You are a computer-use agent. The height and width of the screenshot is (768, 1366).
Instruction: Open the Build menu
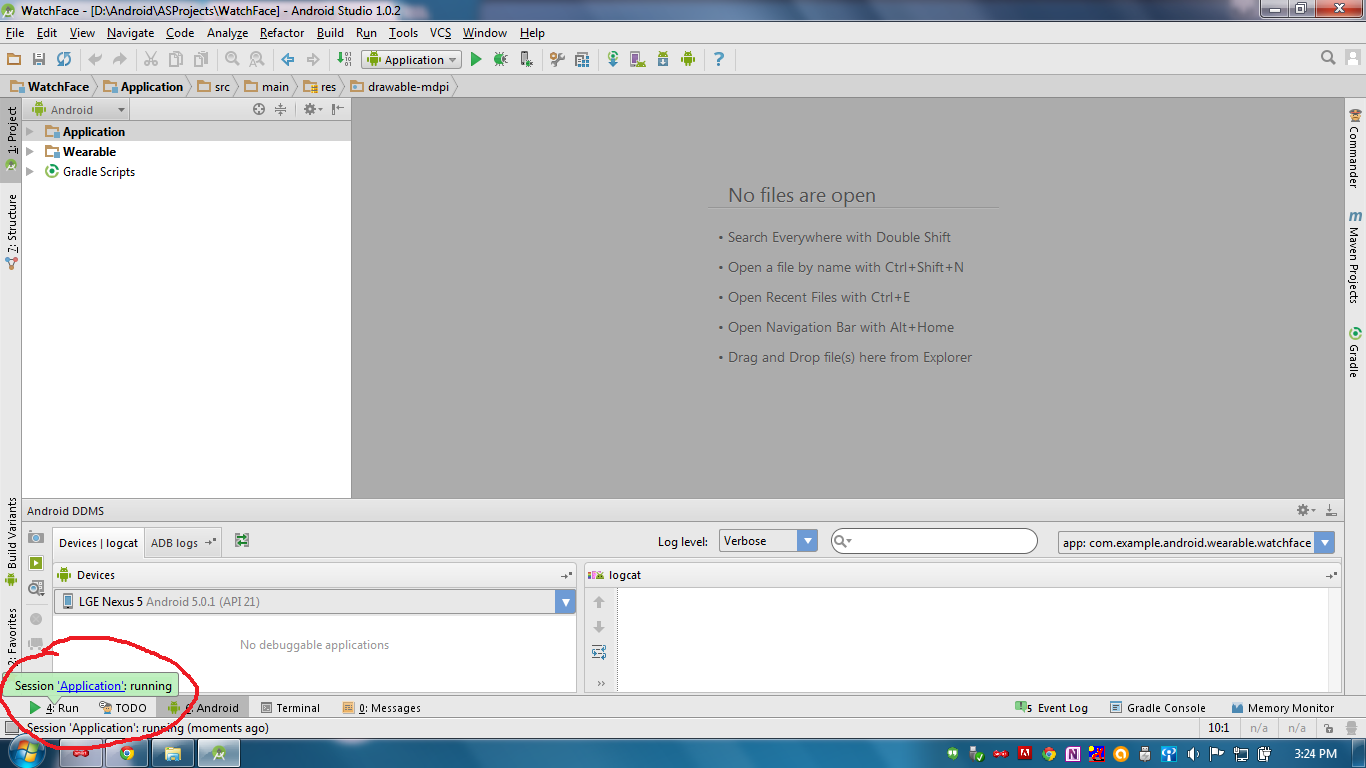tap(330, 33)
